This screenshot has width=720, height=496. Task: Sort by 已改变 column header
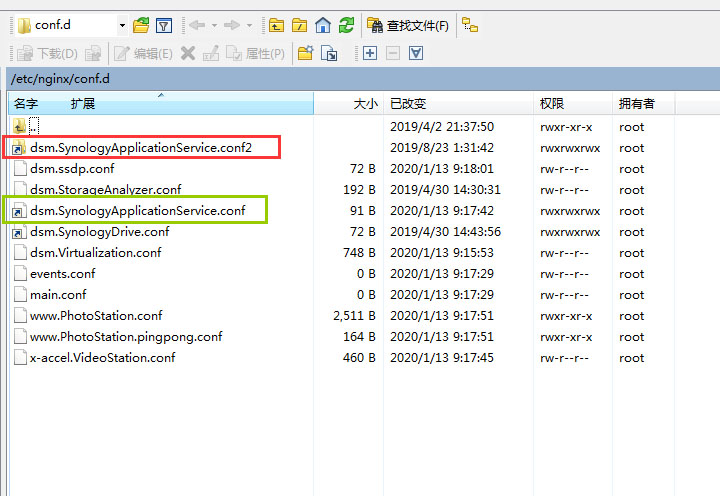tap(408, 104)
